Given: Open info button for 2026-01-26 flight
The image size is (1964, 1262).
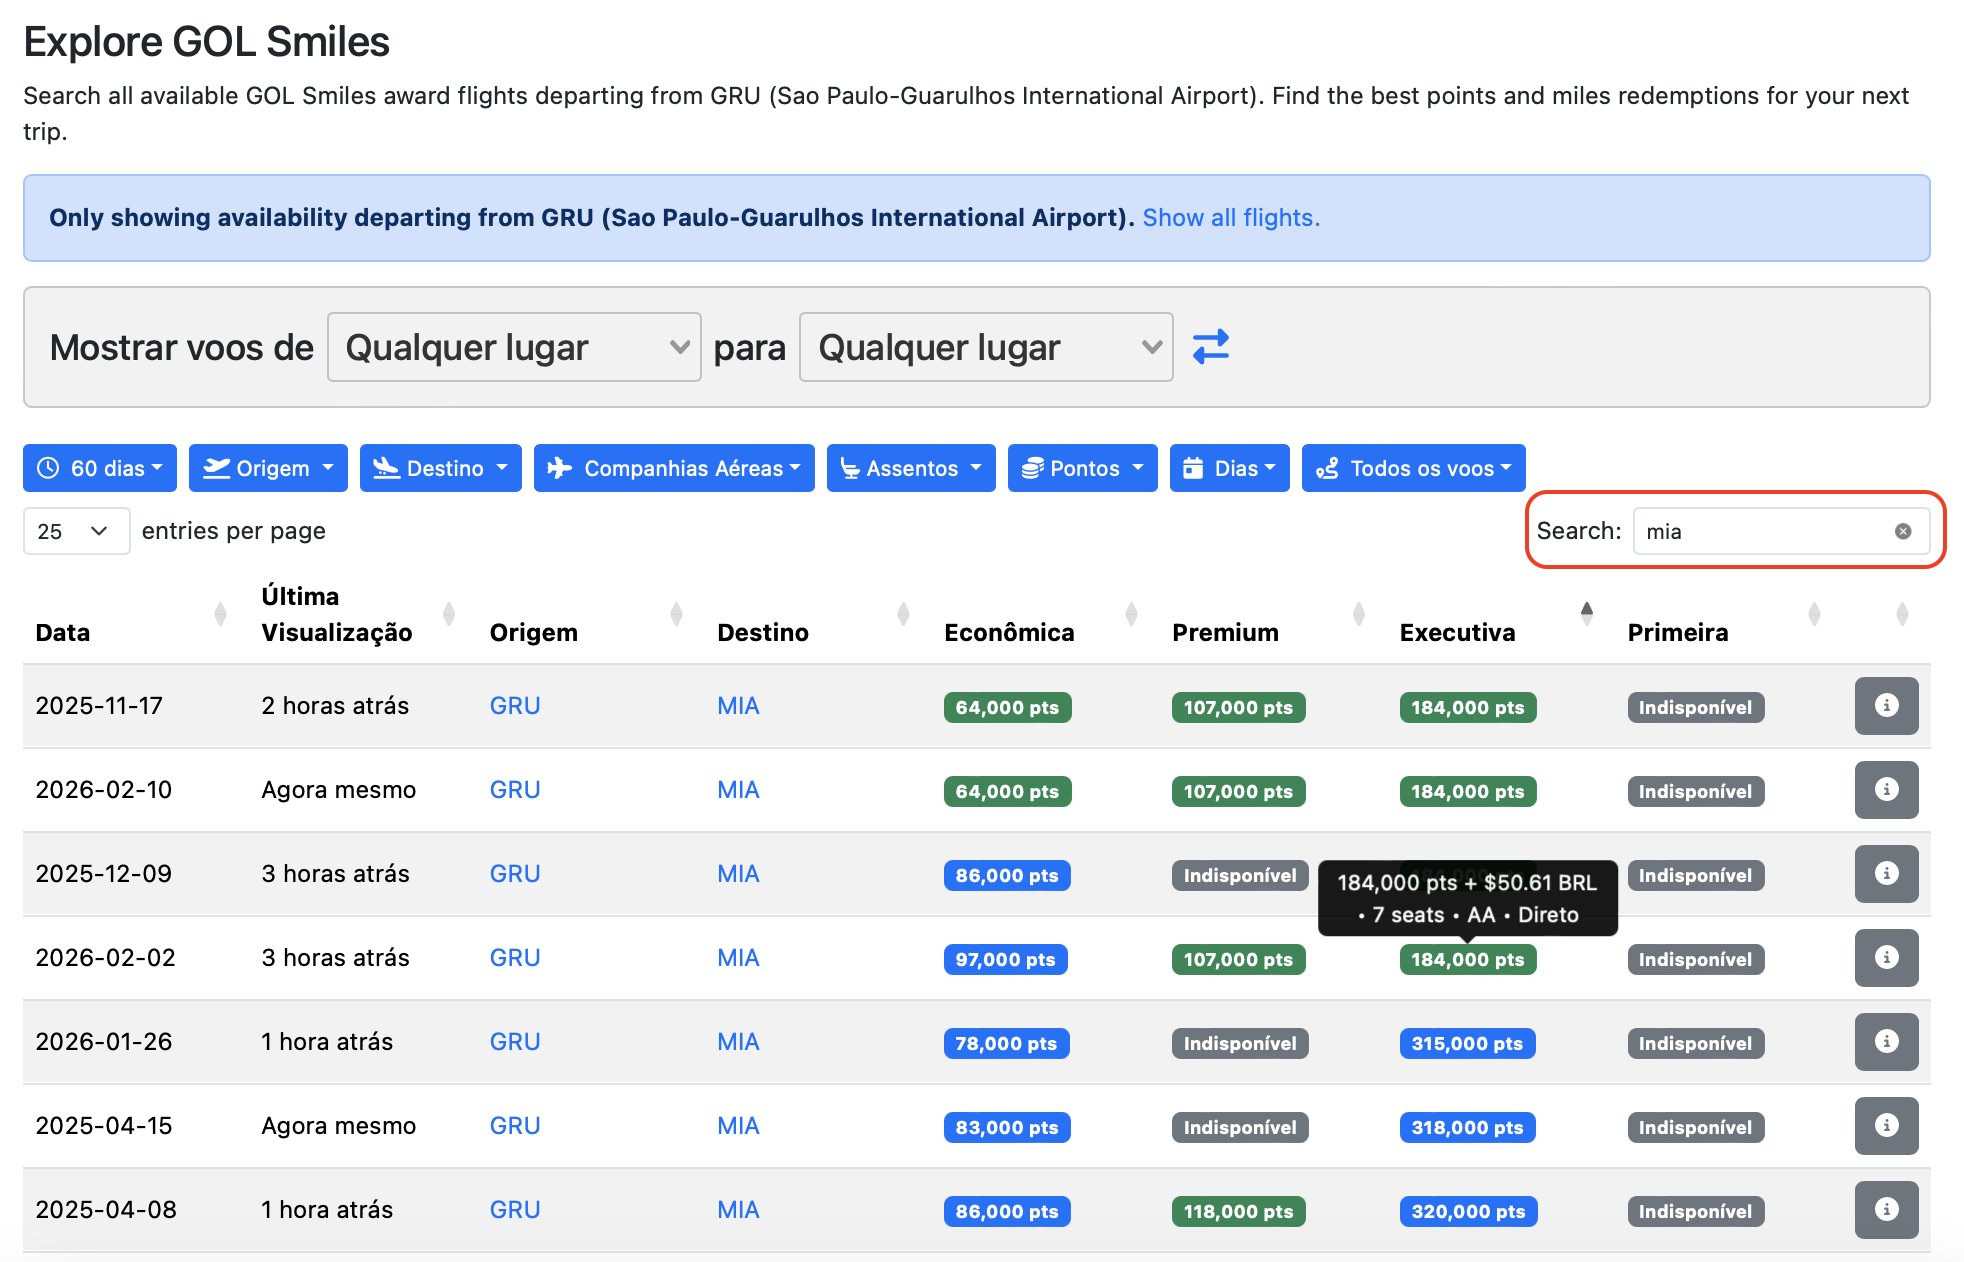Looking at the screenshot, I should pos(1886,1042).
